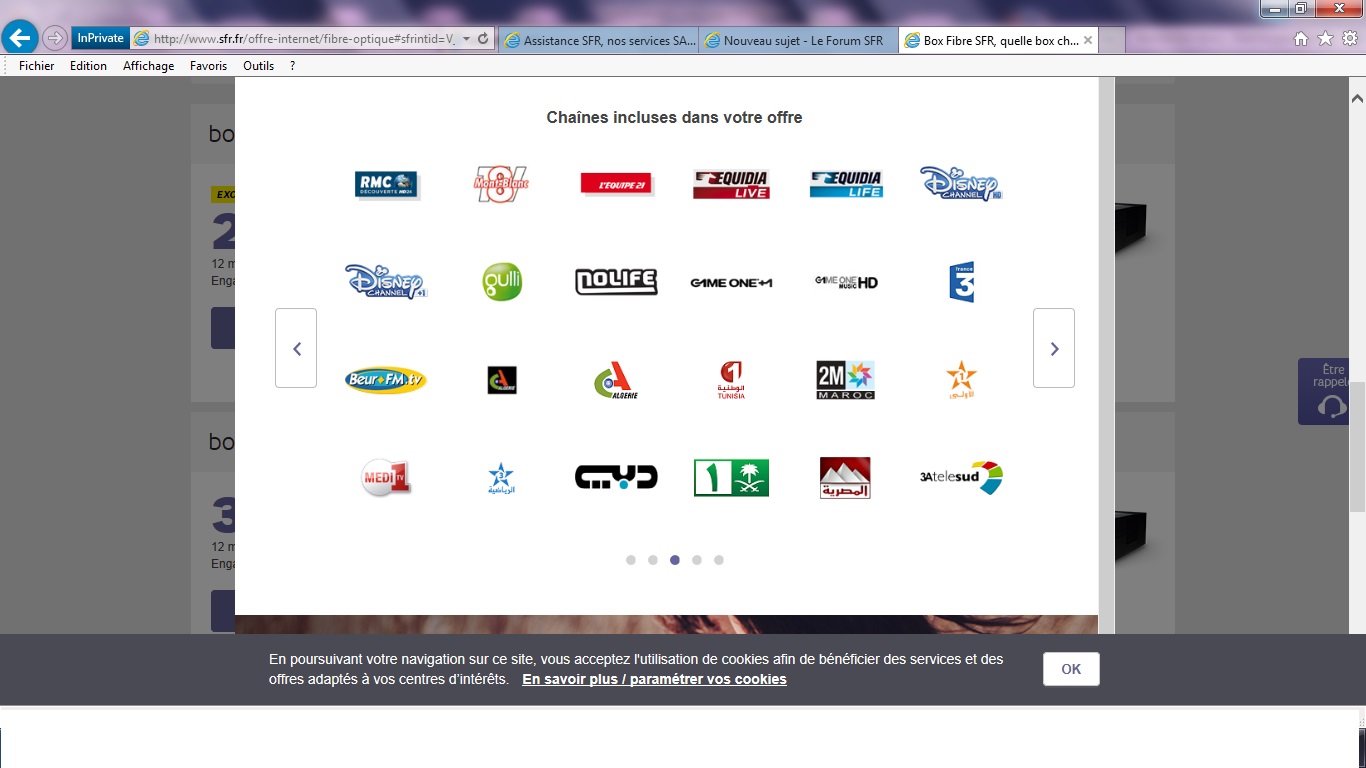Select the Equidia Live channel logo
1366x768 pixels.
pos(731,184)
